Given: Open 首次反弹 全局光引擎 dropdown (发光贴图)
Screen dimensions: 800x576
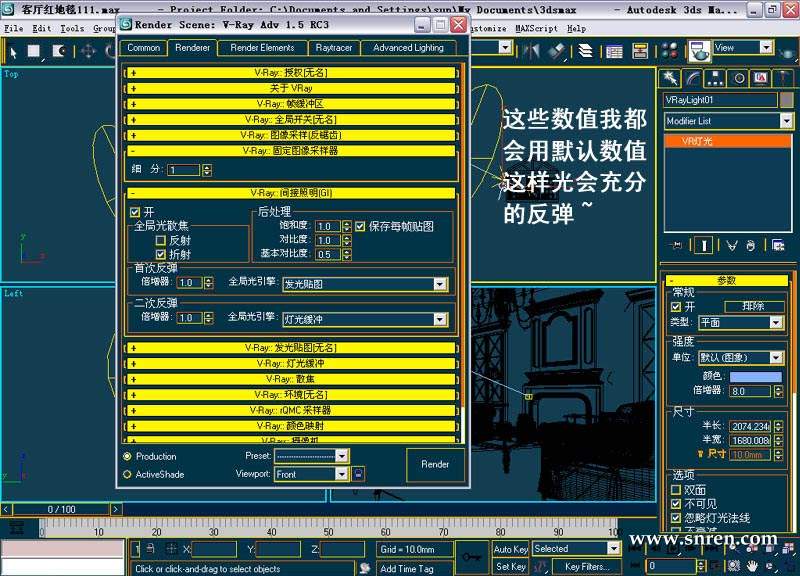Looking at the screenshot, I should (365, 284).
